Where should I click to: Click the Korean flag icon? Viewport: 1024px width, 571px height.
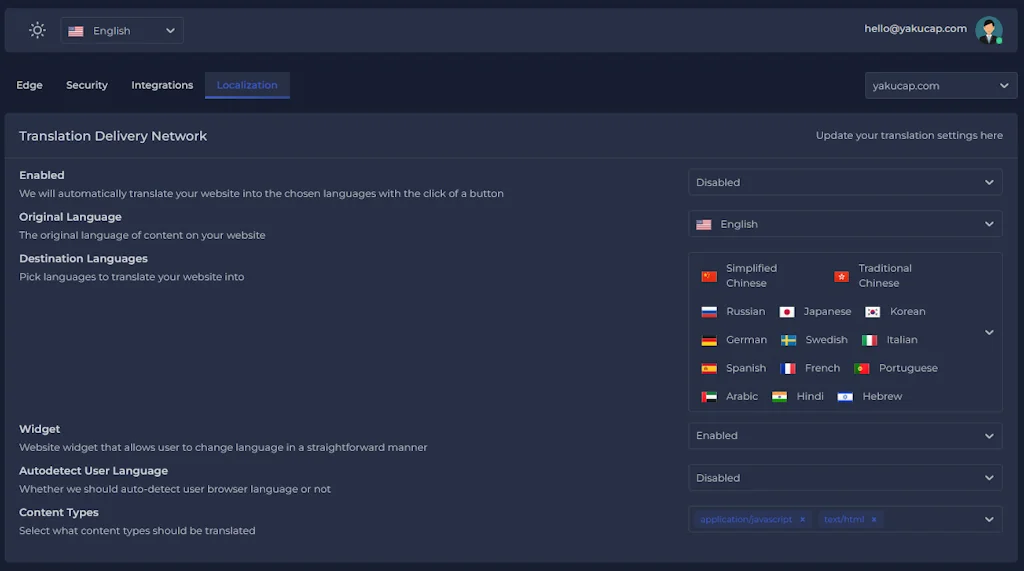[872, 312]
